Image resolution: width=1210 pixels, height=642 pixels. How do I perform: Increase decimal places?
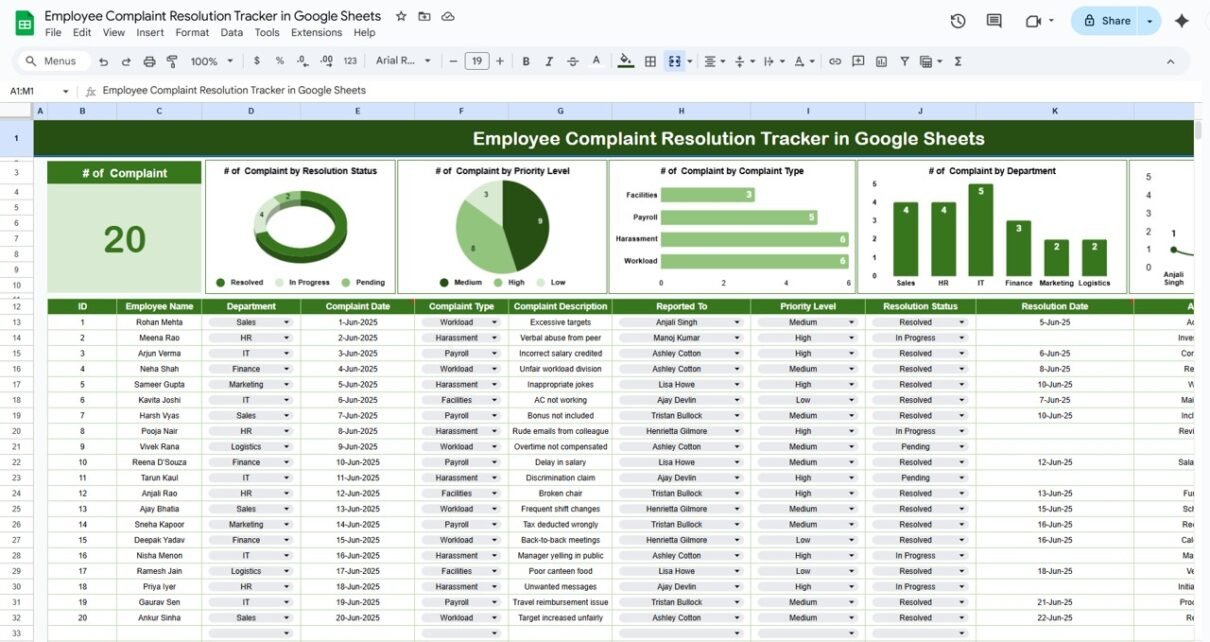coord(325,61)
